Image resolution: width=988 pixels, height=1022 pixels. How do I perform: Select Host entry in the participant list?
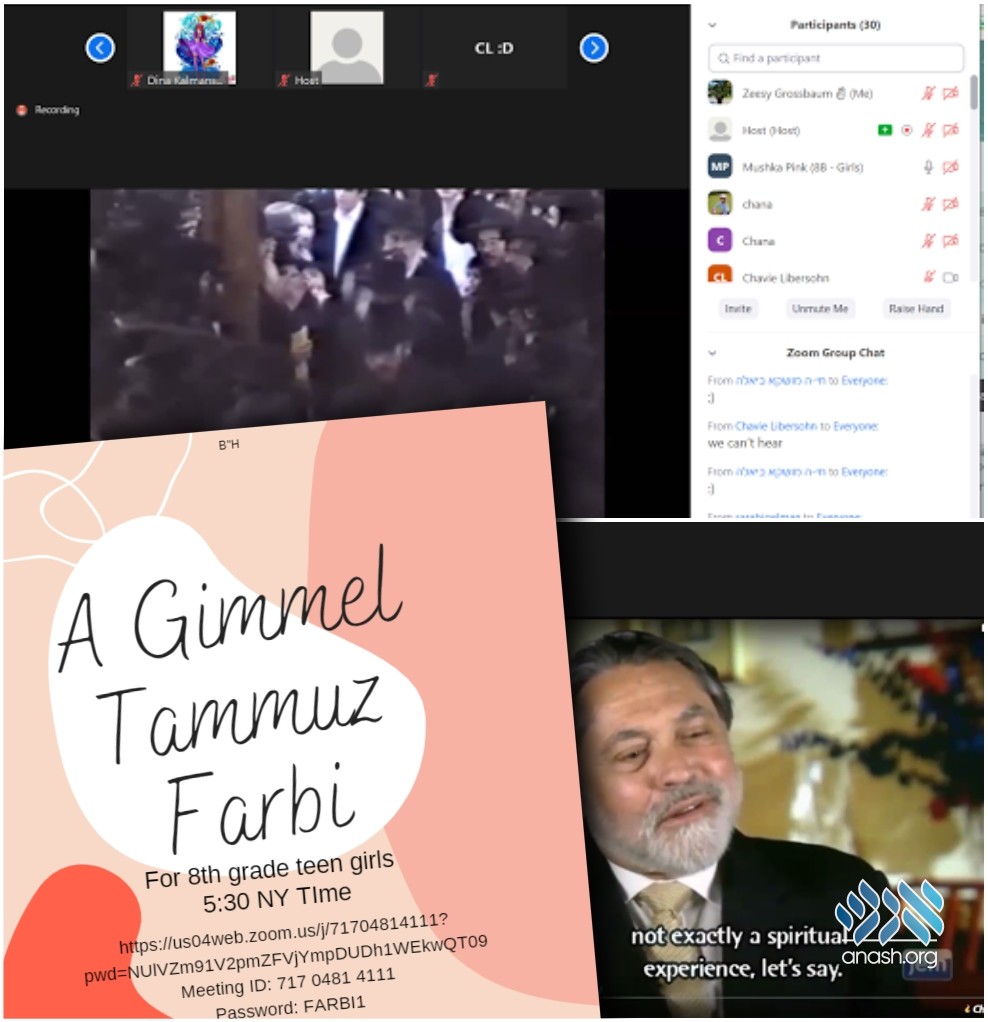770,130
